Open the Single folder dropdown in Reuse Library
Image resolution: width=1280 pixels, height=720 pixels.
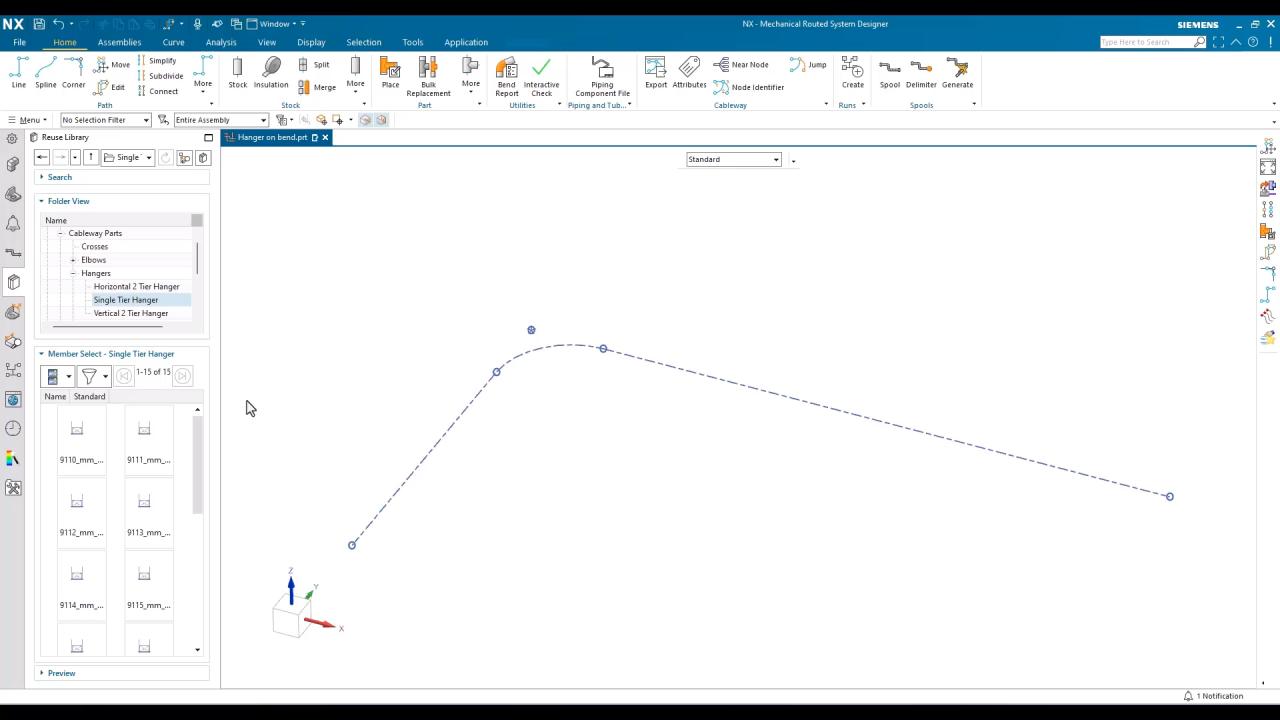point(128,157)
